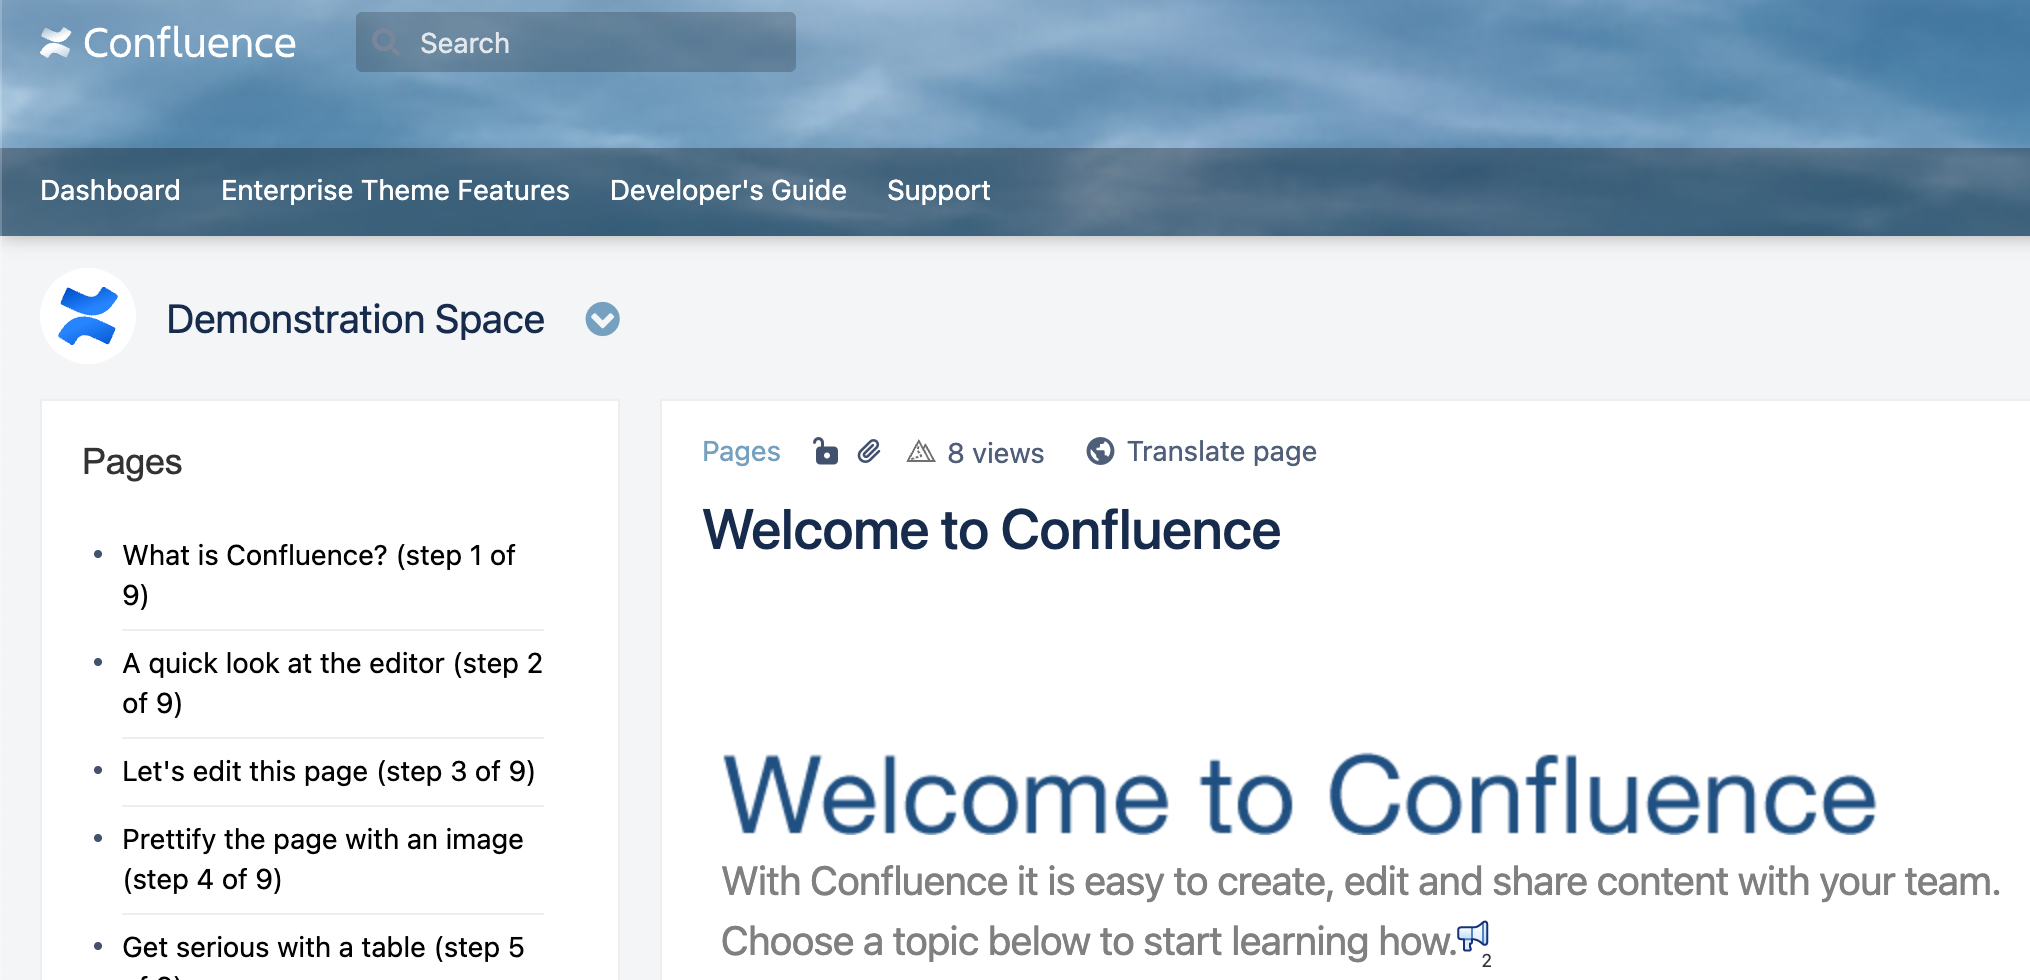
Task: Click the warning triangle icon
Action: point(921,453)
